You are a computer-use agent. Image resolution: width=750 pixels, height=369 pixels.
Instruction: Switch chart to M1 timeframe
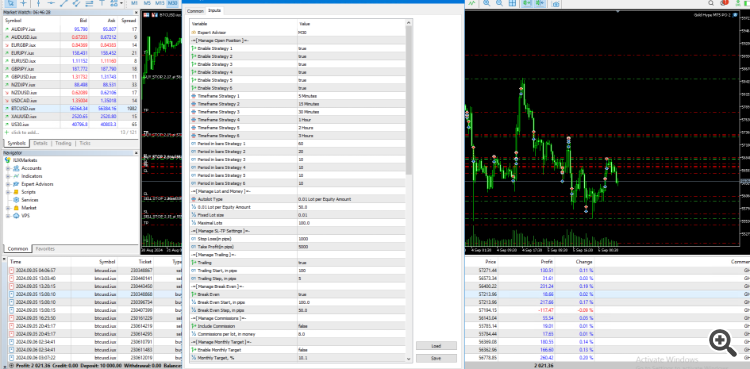135,3
